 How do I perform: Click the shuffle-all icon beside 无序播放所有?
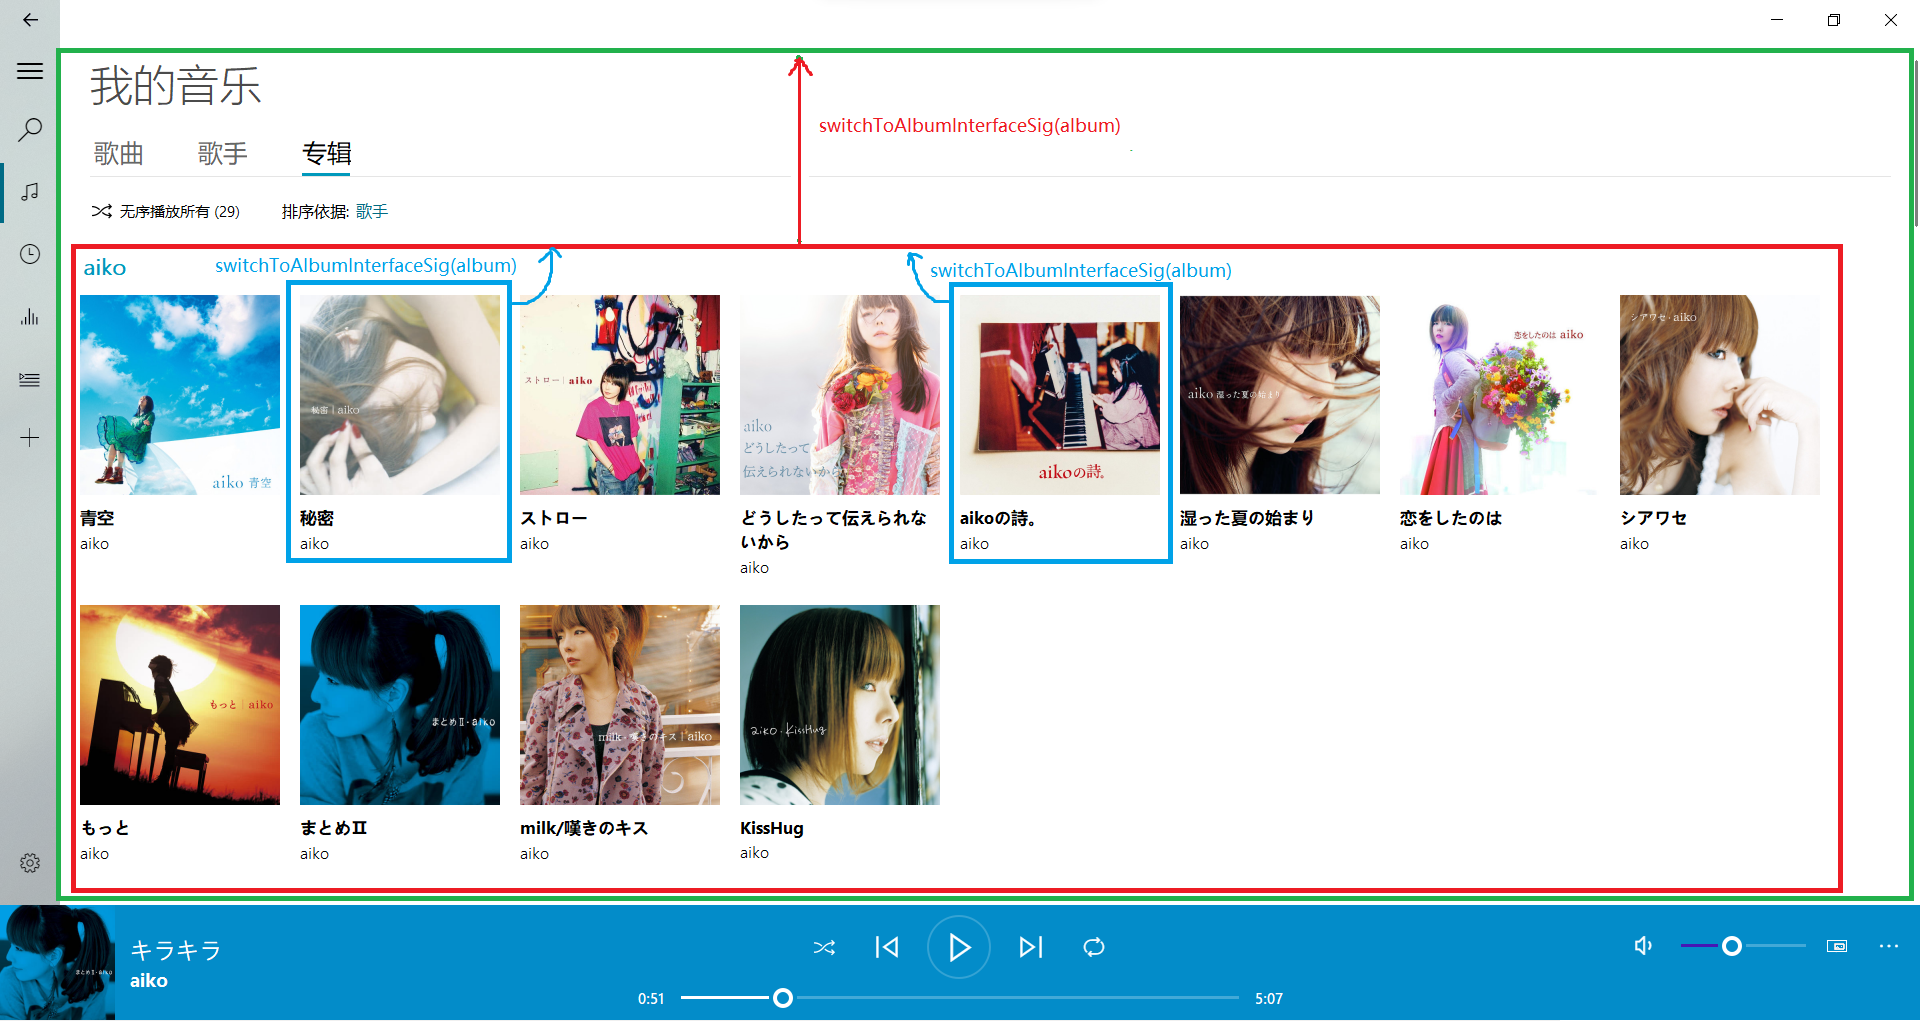[x=101, y=211]
